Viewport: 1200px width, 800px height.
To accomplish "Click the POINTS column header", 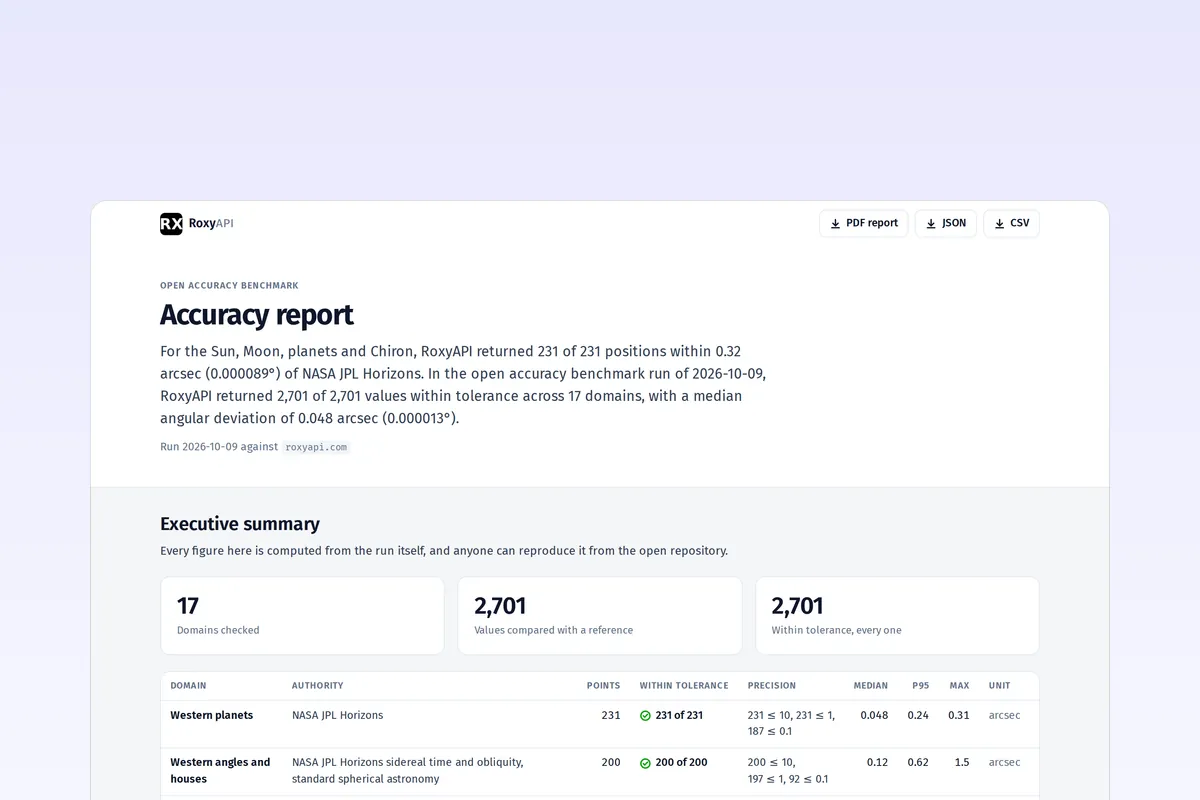I will click(x=603, y=686).
